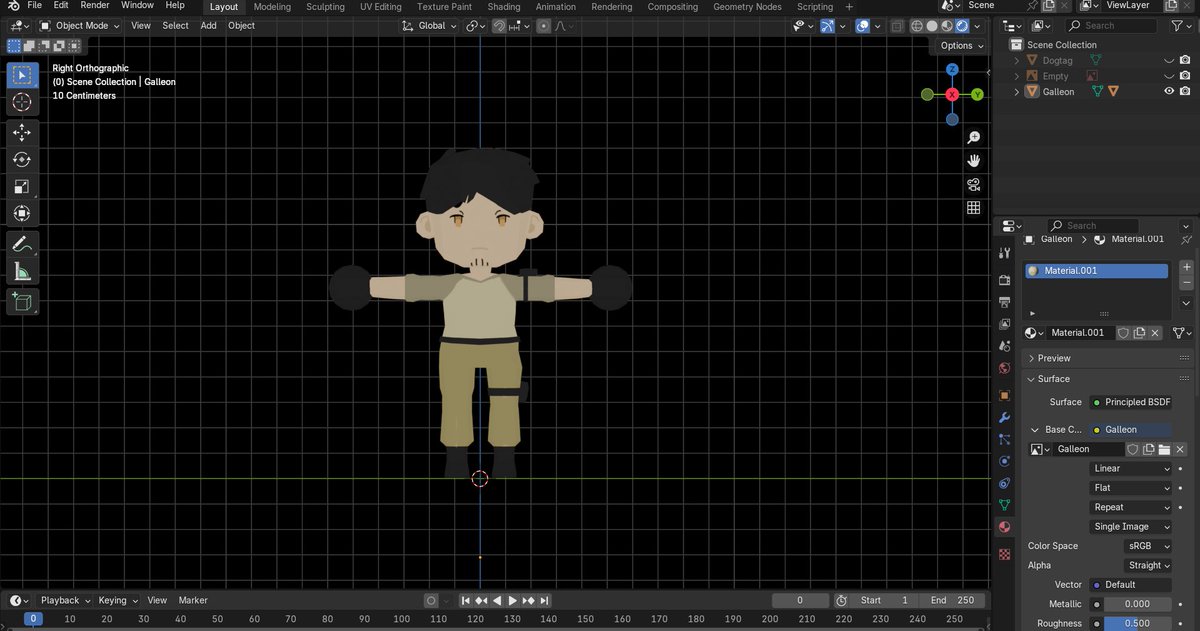
Task: Open the Particles properties tab
Action: coord(1005,439)
